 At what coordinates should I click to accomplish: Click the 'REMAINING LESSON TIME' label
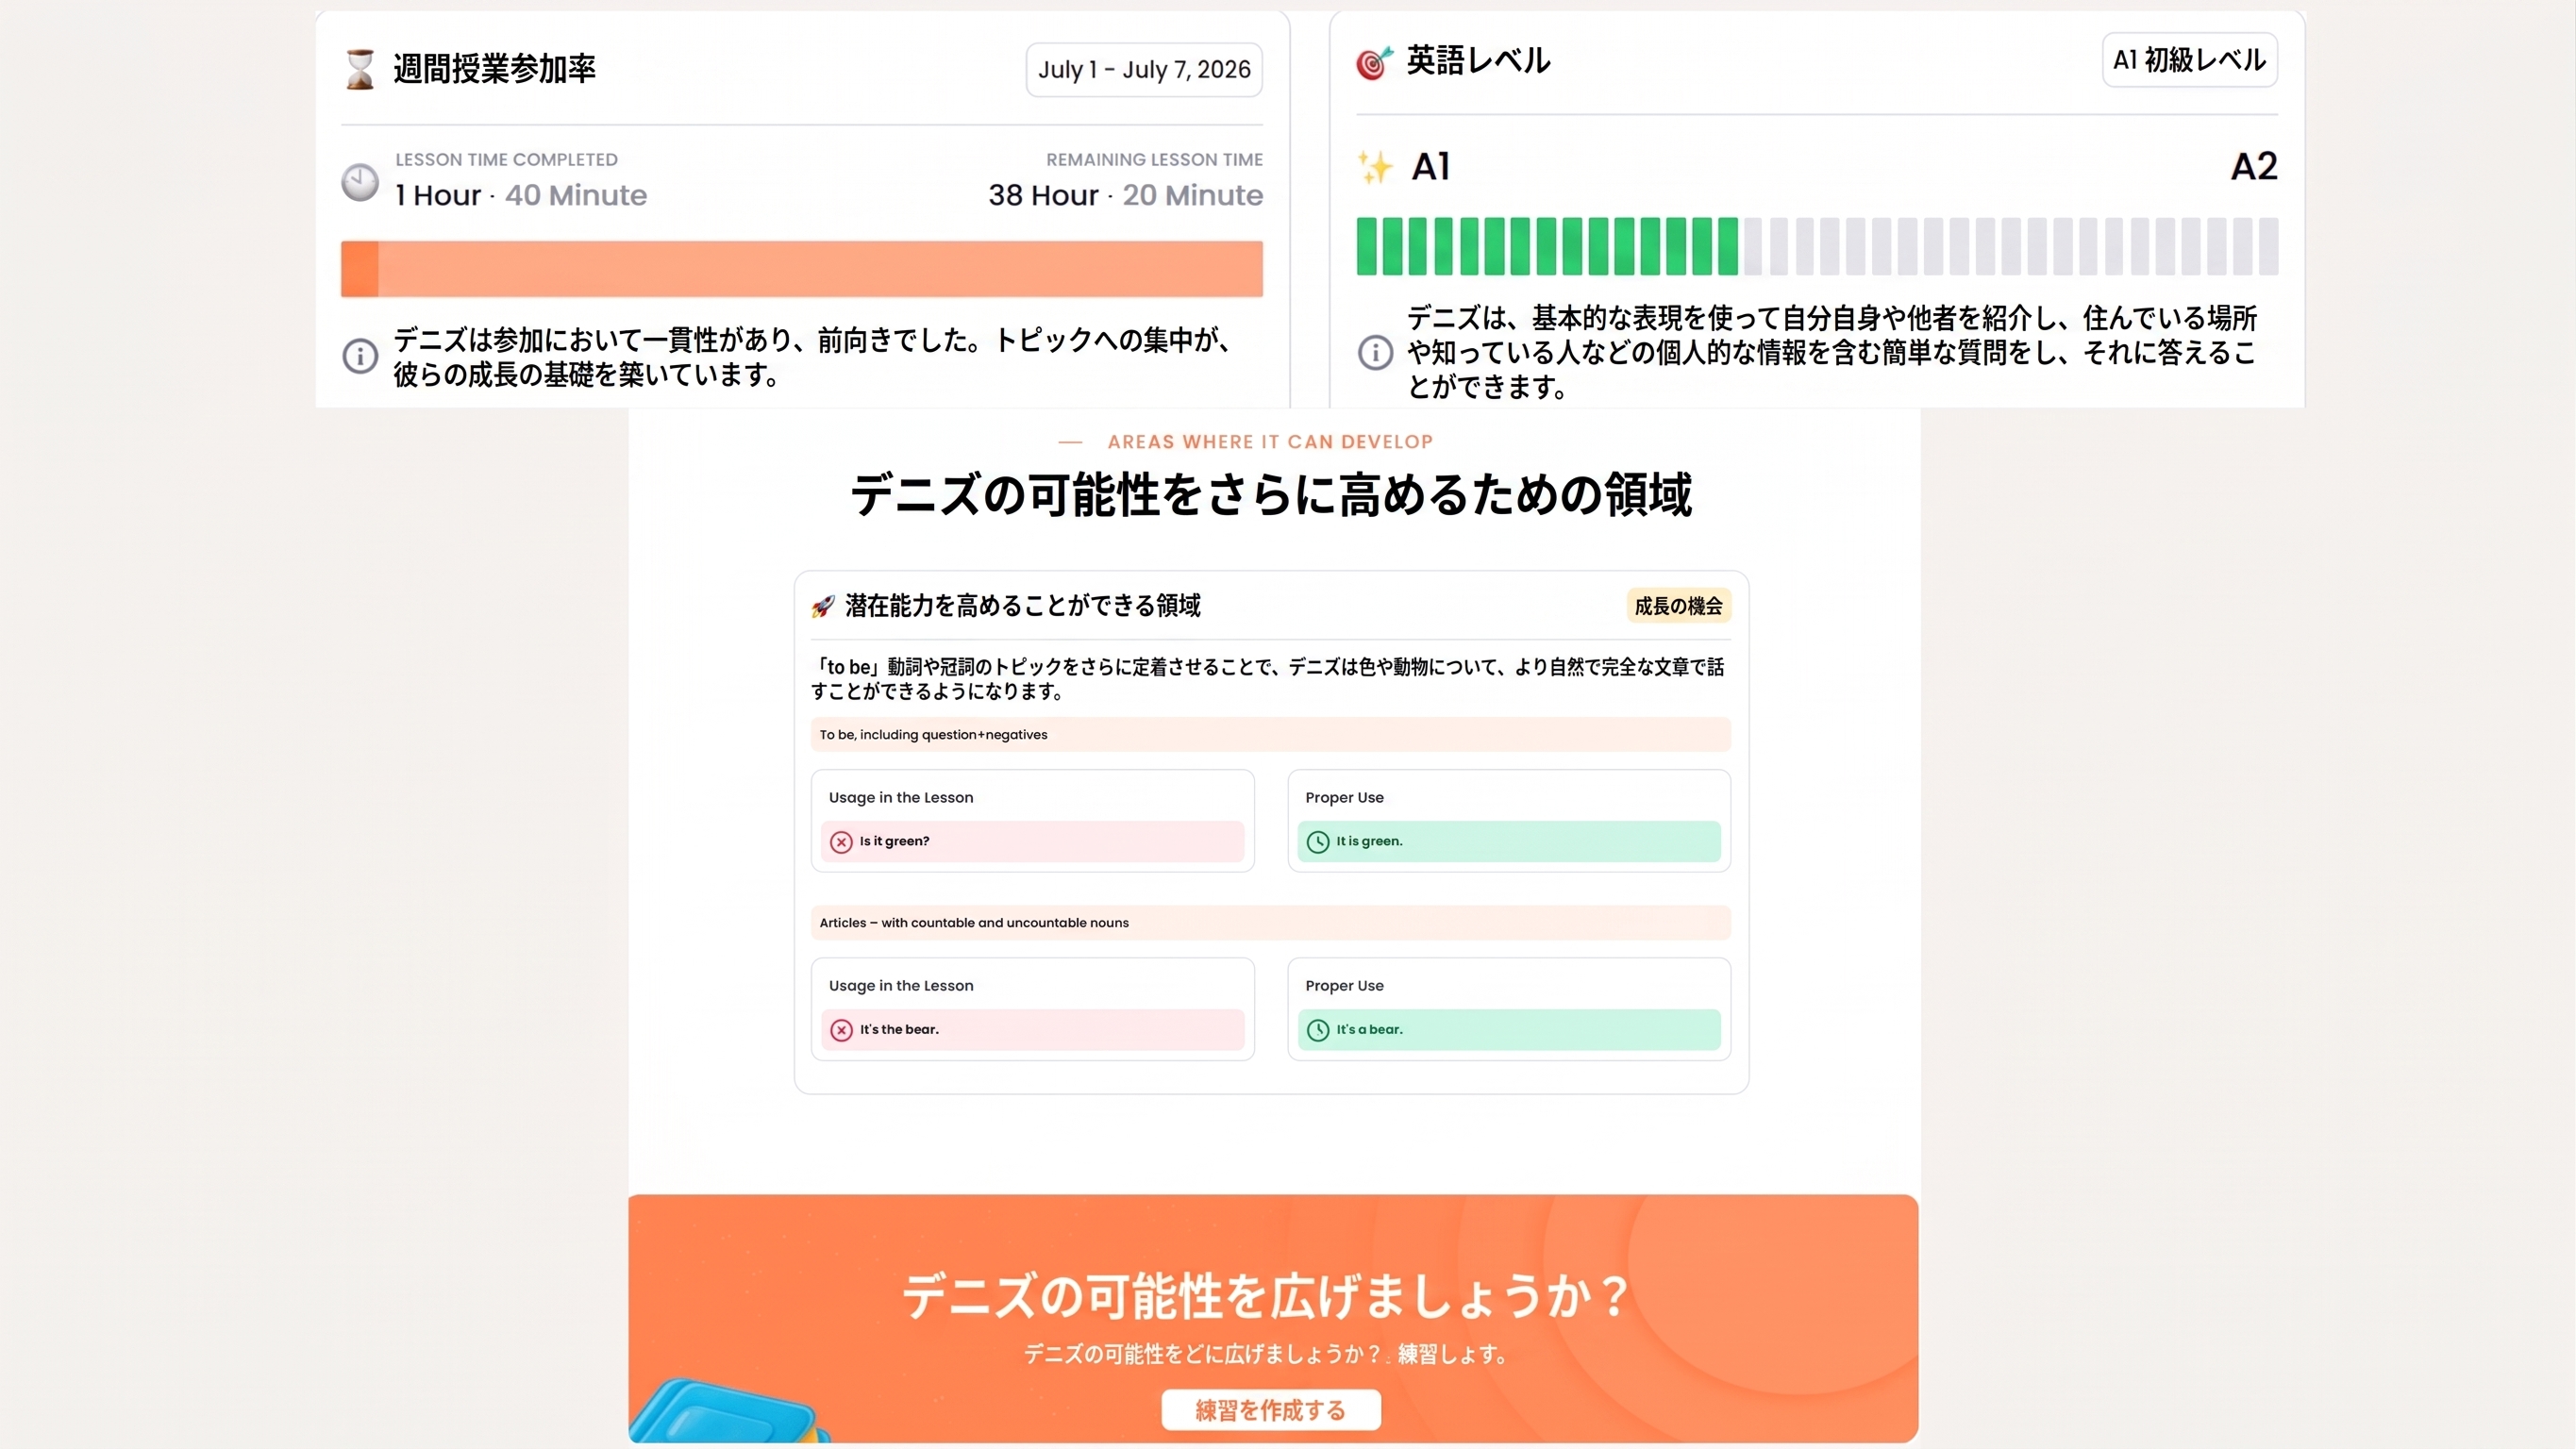click(x=1154, y=160)
